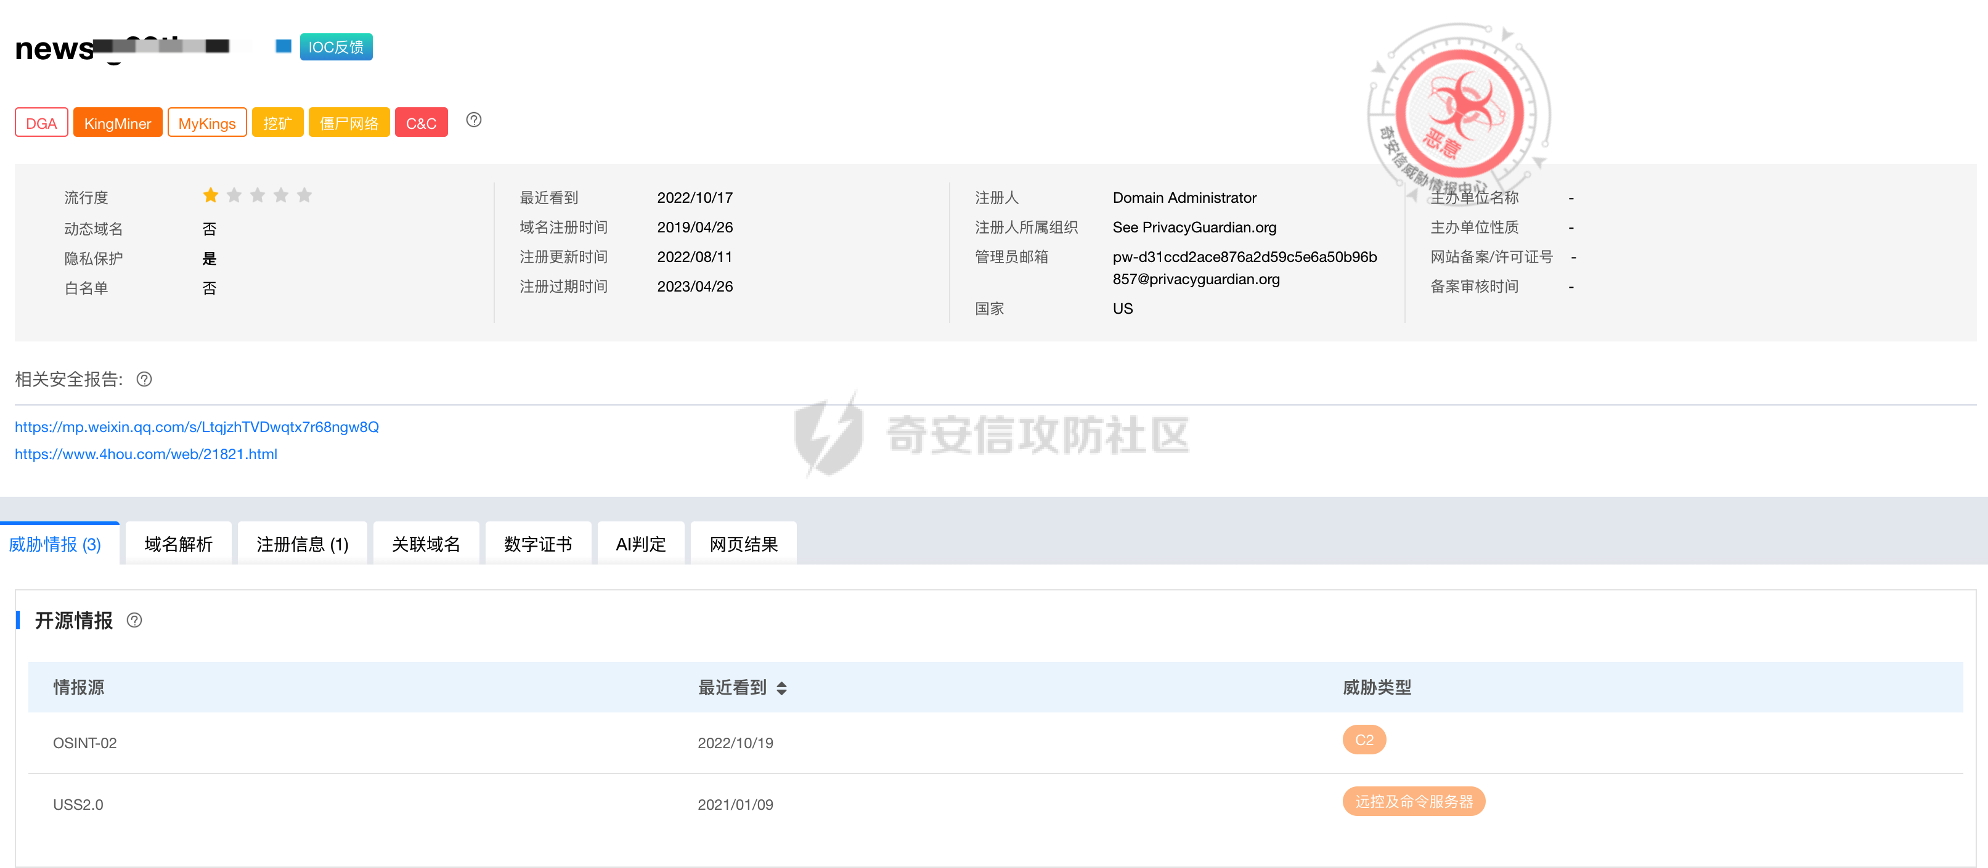Screen dimensions: 1988x868
Task: Select the KingMiner tag
Action: click(118, 123)
